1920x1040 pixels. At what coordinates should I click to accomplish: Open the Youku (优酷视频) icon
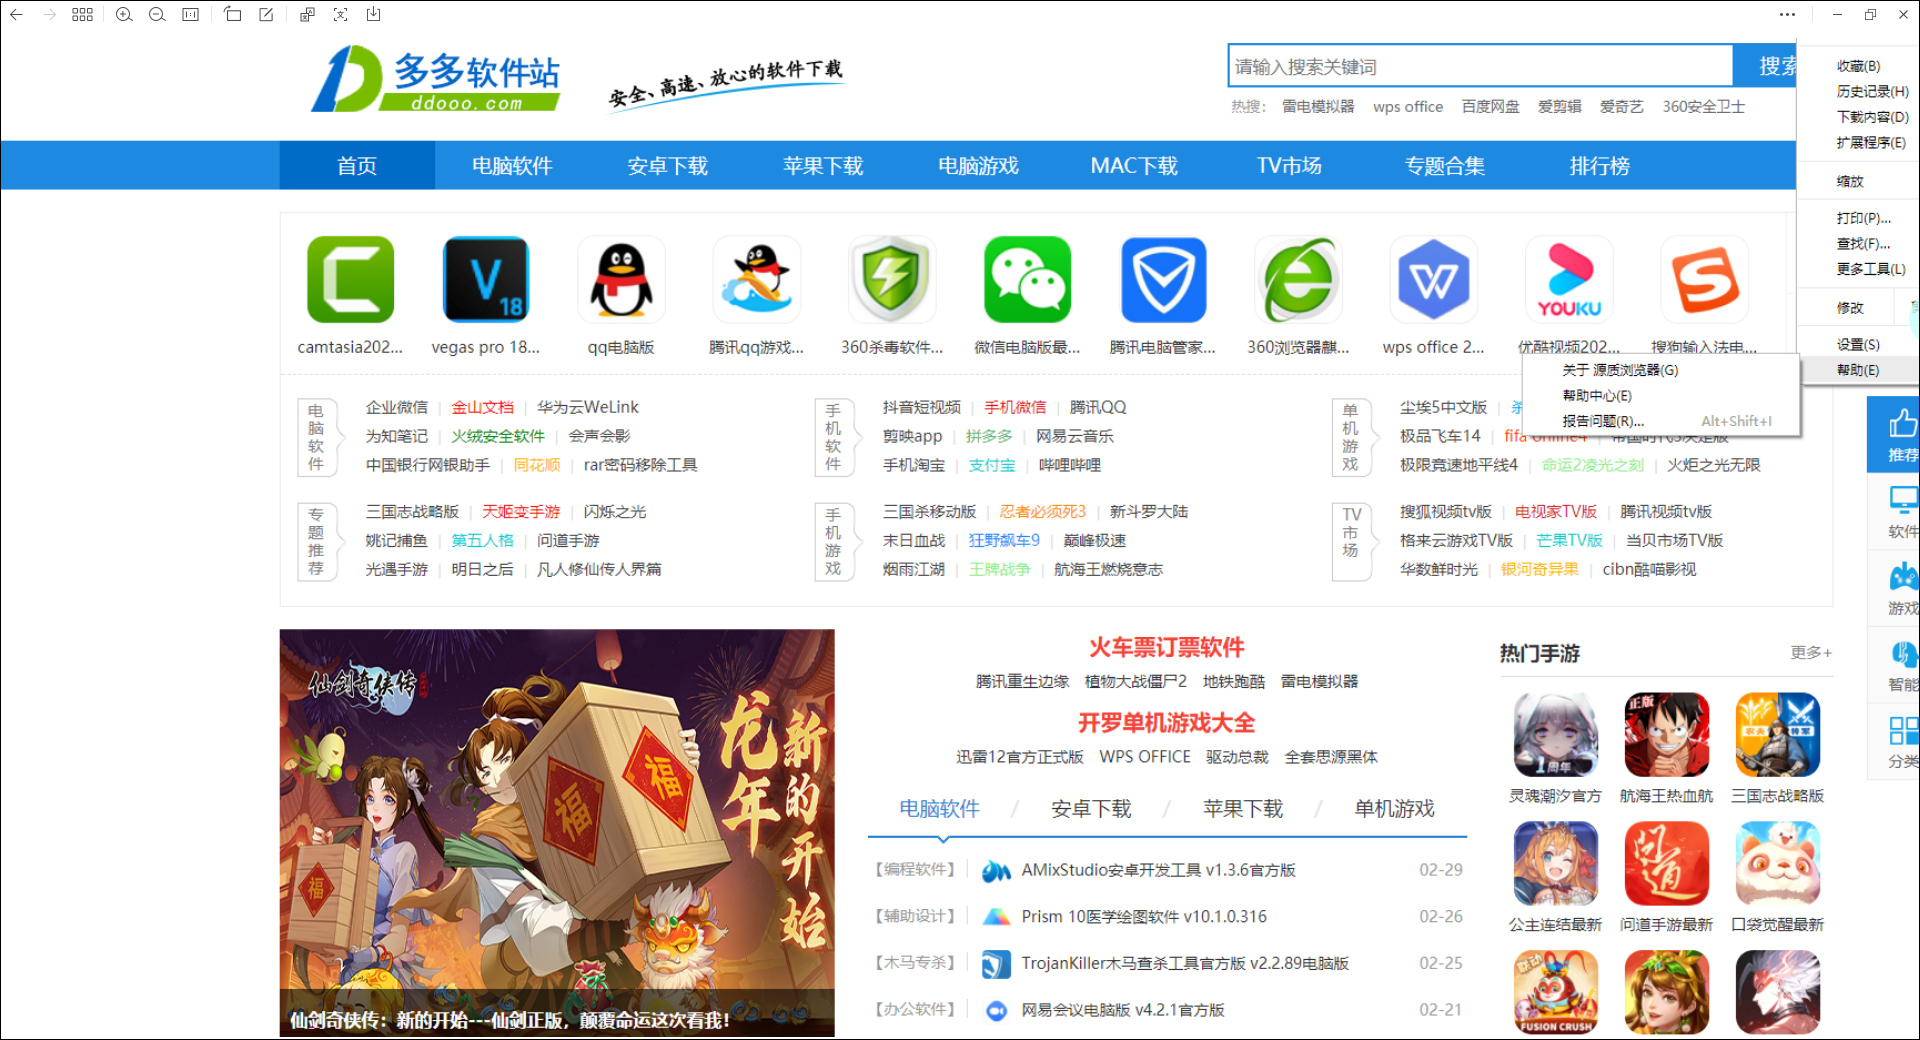[1569, 280]
